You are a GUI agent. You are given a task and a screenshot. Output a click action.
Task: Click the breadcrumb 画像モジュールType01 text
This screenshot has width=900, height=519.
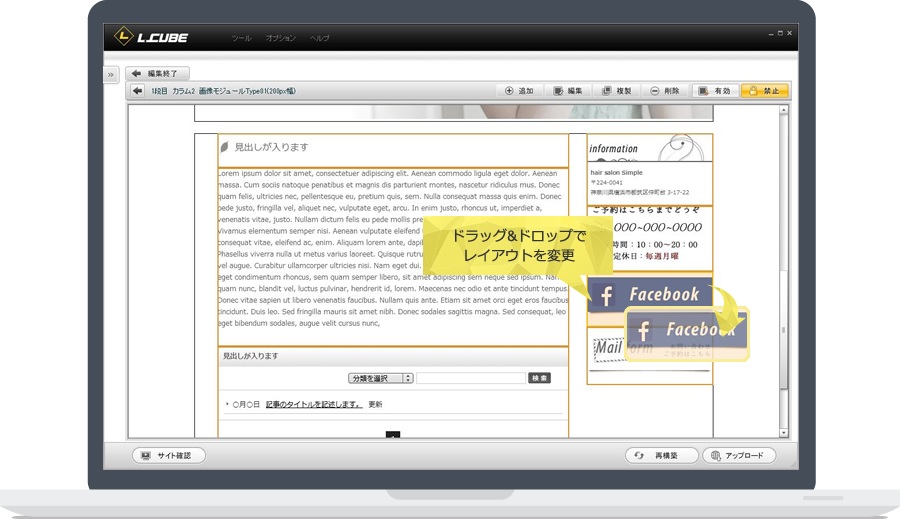click(247, 91)
